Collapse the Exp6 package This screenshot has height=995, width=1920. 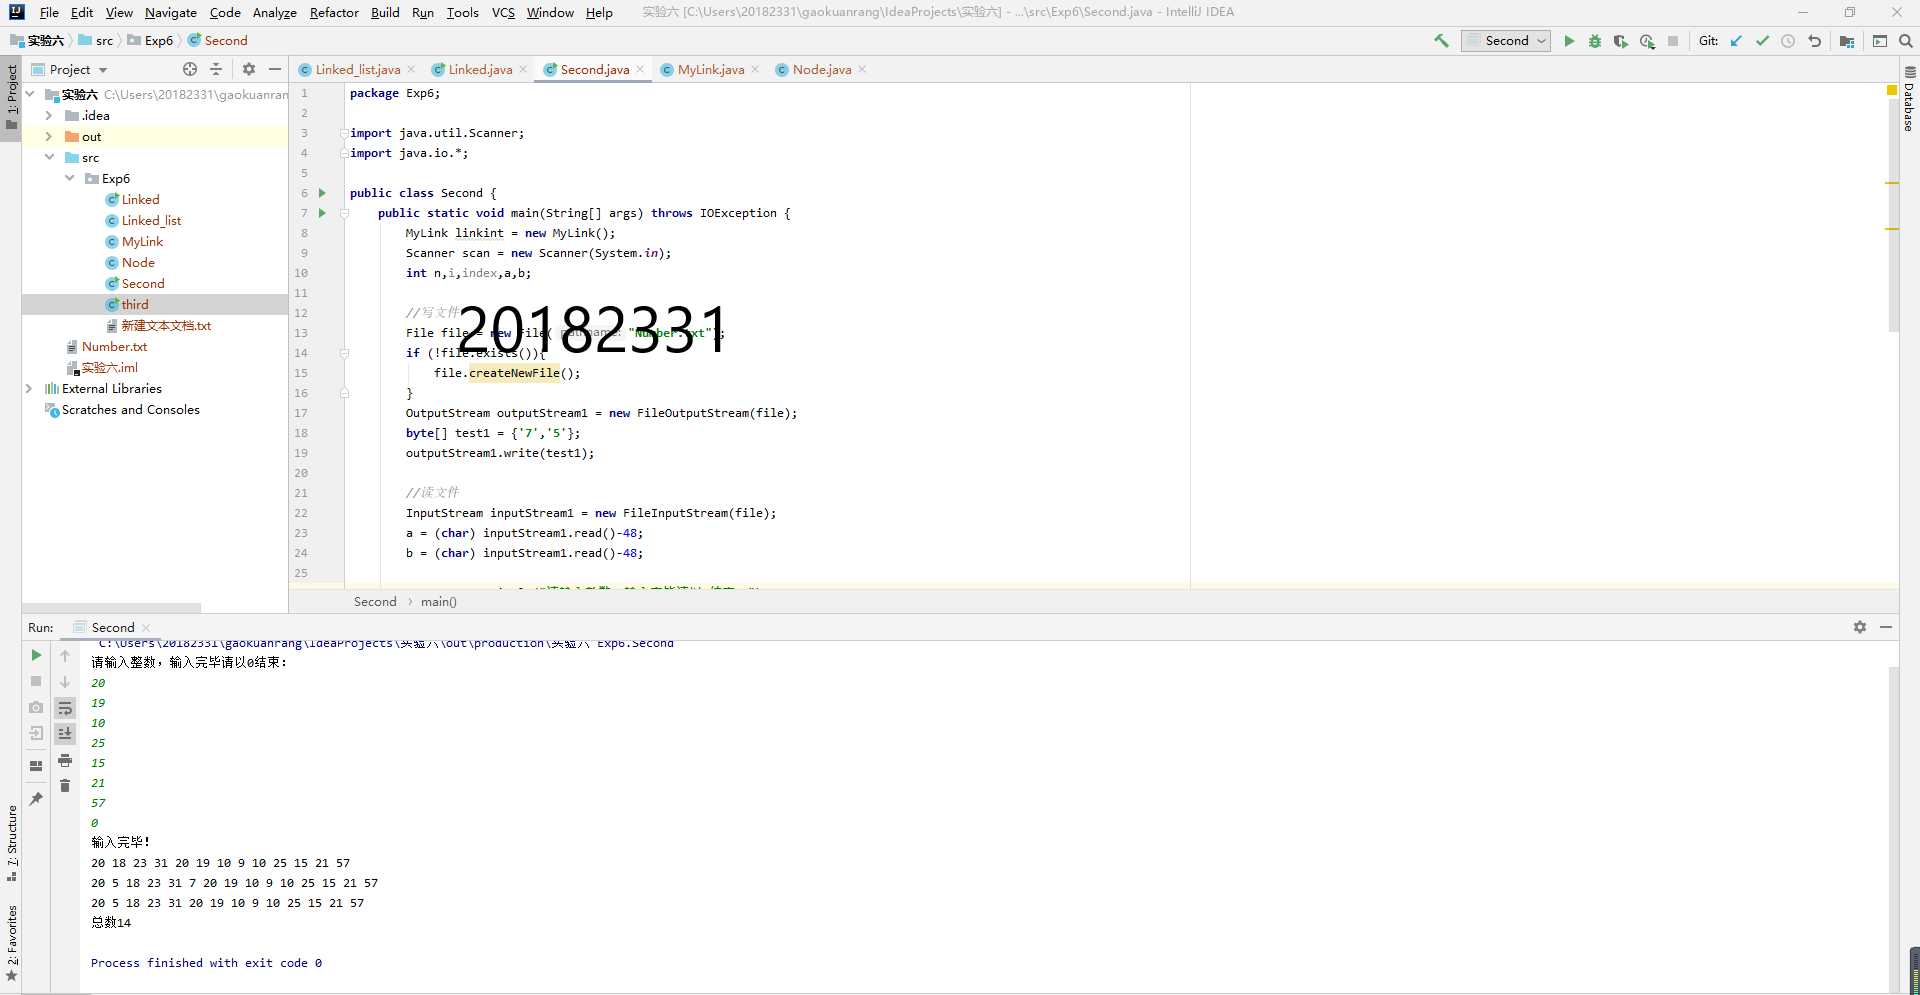(x=69, y=178)
